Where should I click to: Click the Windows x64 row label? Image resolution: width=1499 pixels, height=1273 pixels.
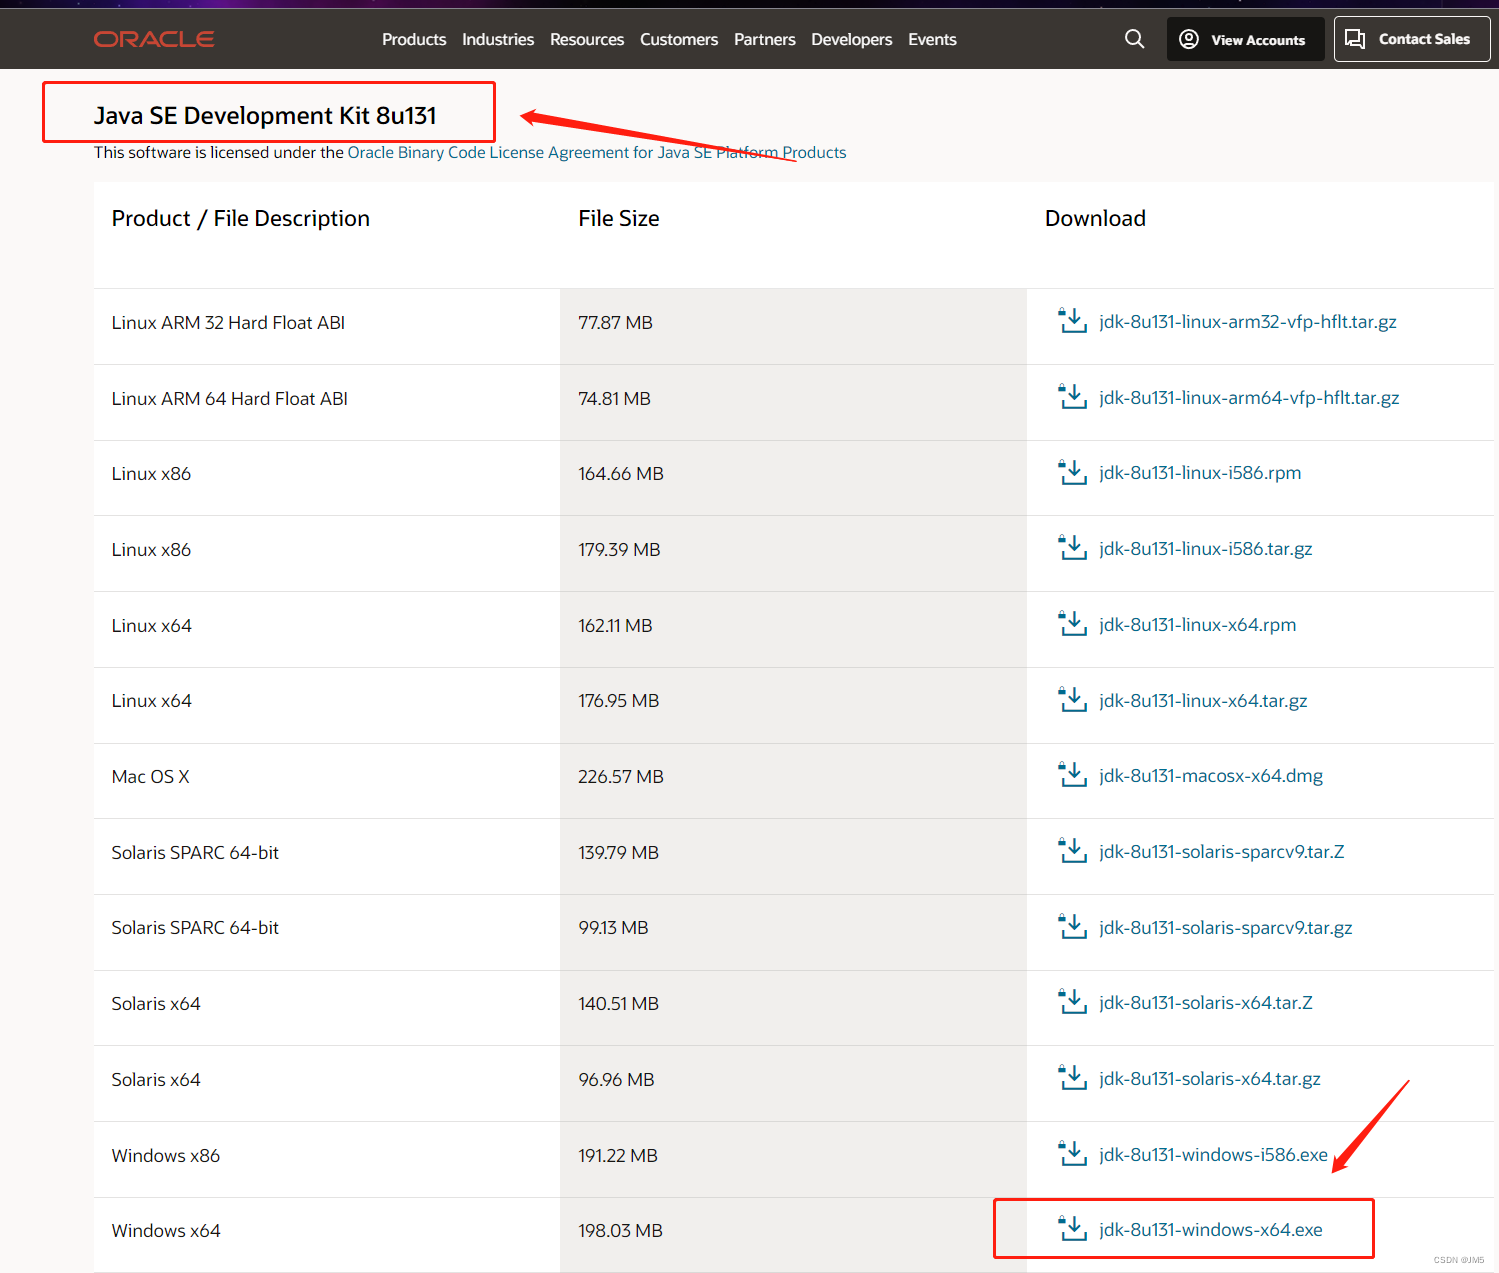point(166,1231)
